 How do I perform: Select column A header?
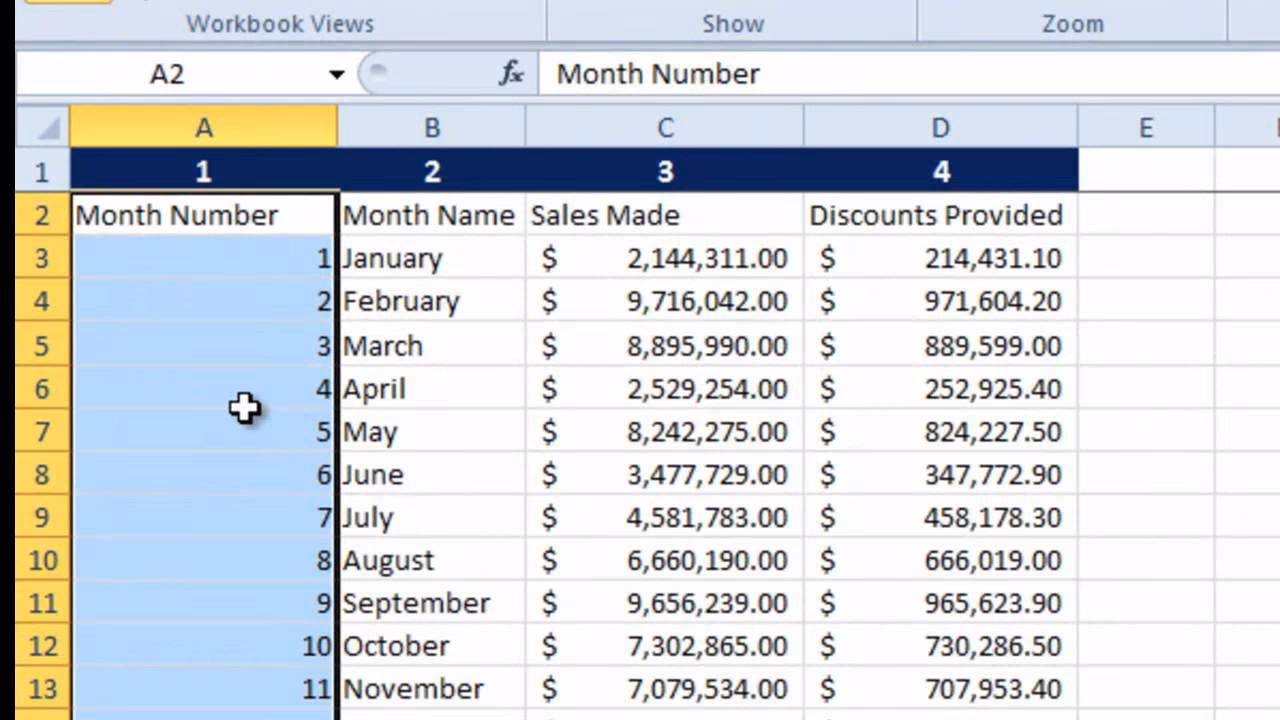[204, 127]
